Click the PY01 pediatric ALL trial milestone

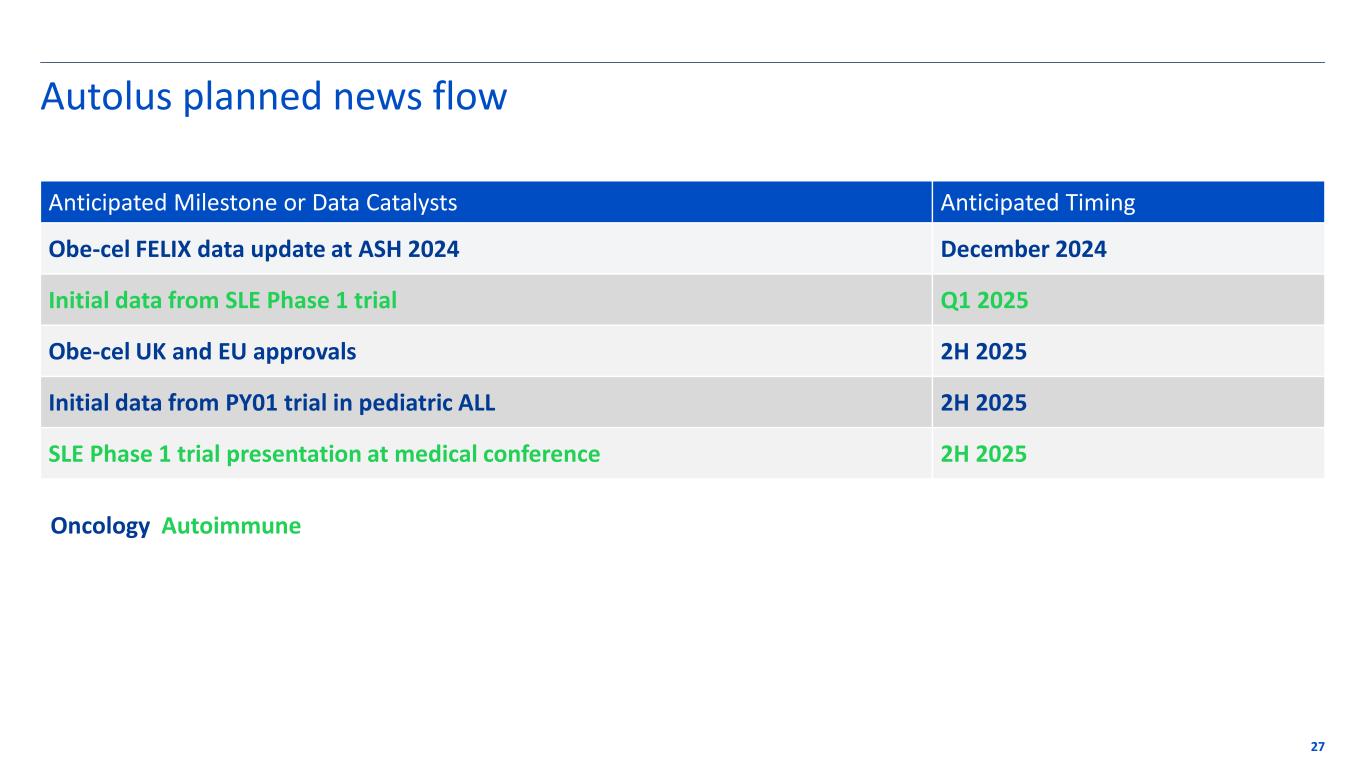pos(272,403)
